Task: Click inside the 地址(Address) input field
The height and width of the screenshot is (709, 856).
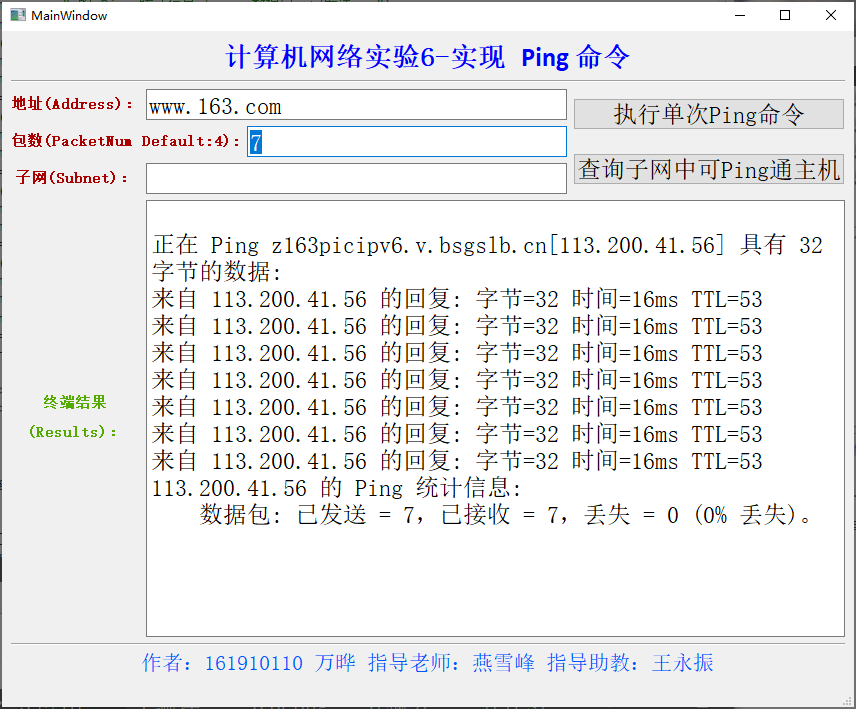Action: click(x=355, y=104)
